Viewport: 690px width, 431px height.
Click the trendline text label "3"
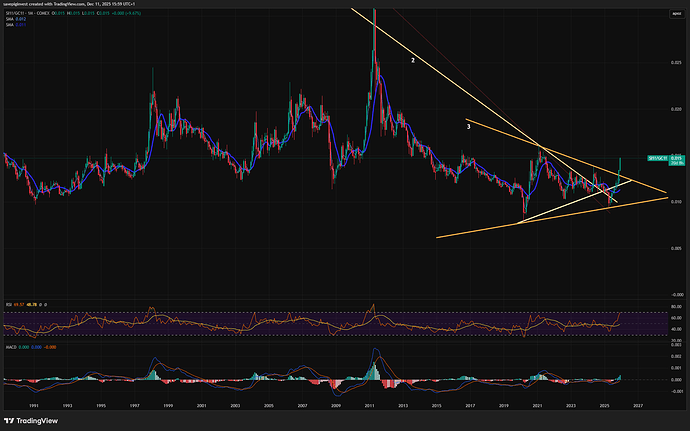tap(468, 127)
